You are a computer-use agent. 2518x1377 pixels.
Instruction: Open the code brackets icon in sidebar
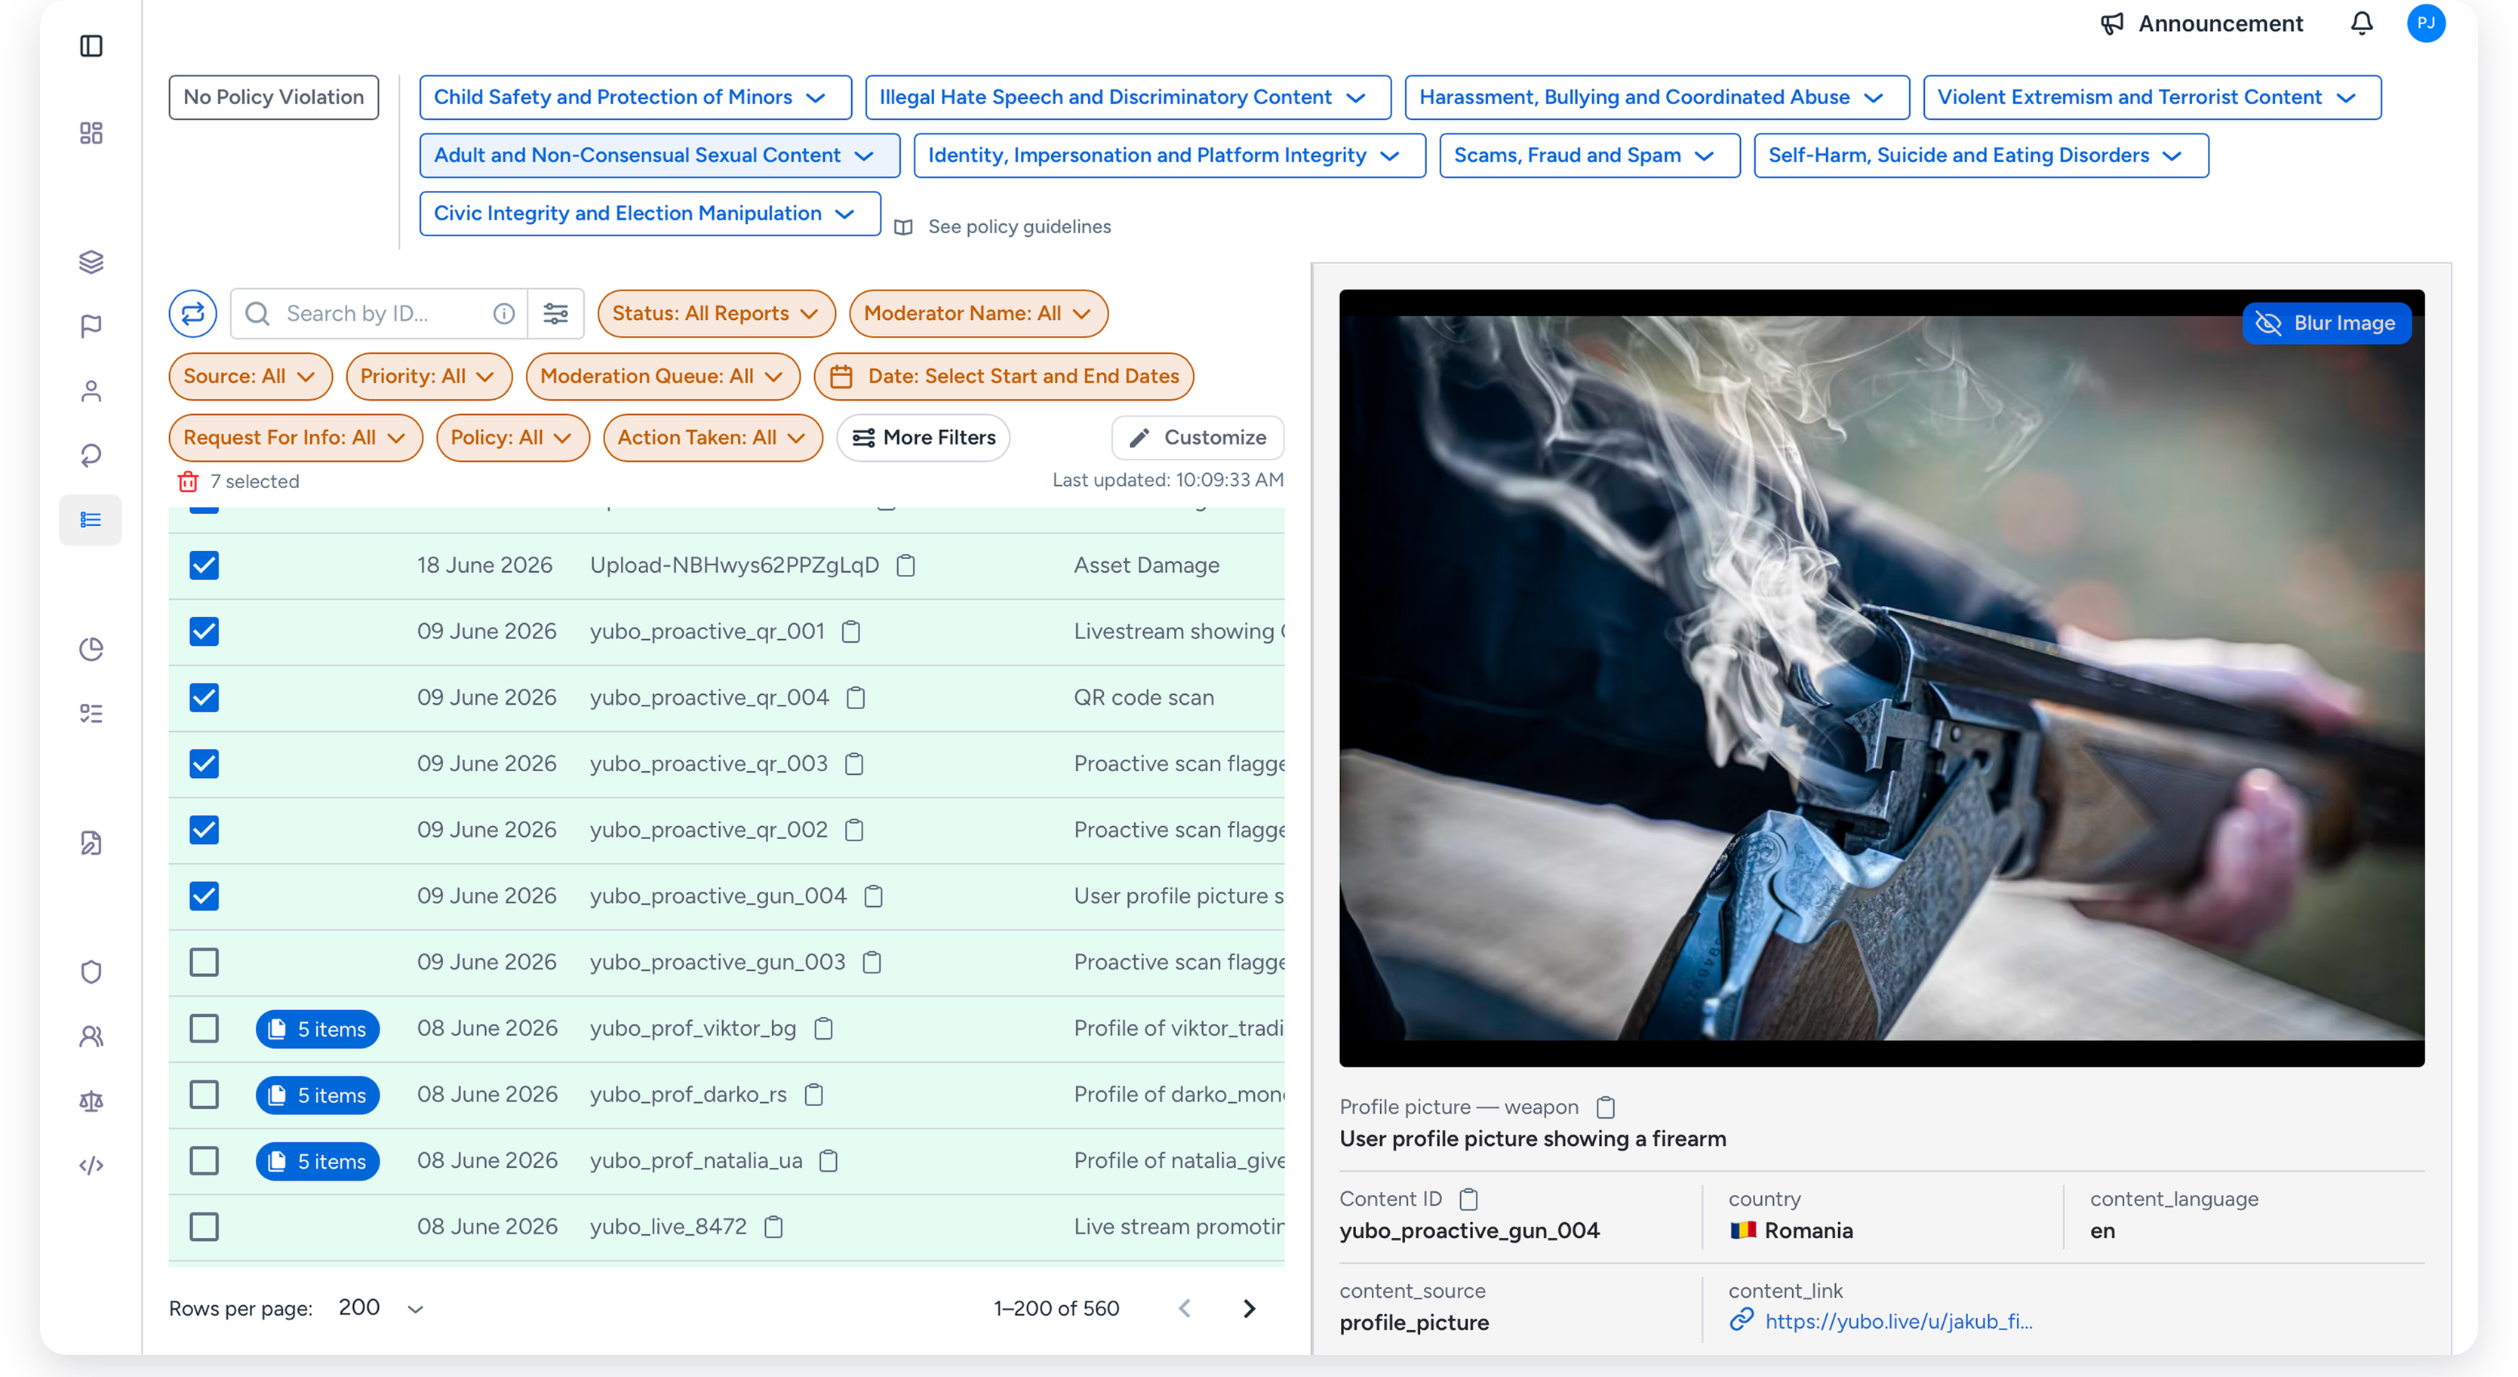click(x=91, y=1165)
